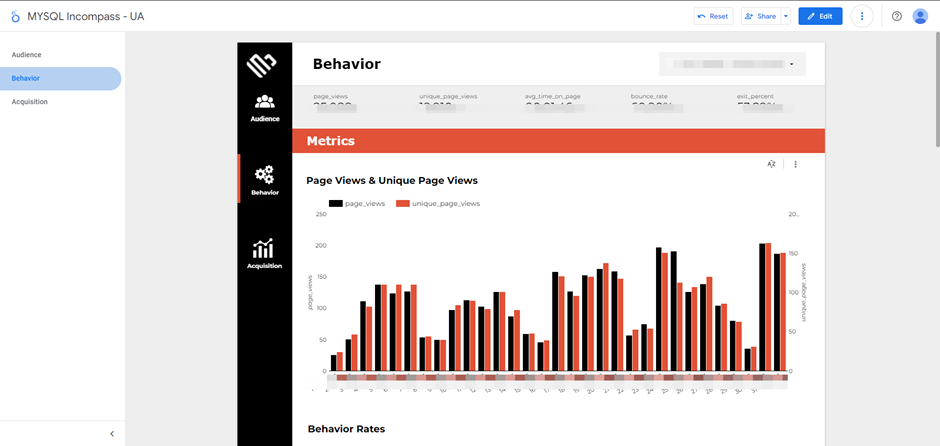Click the Acquisition chart icon in black panel
The height and width of the screenshot is (446, 940).
point(264,249)
